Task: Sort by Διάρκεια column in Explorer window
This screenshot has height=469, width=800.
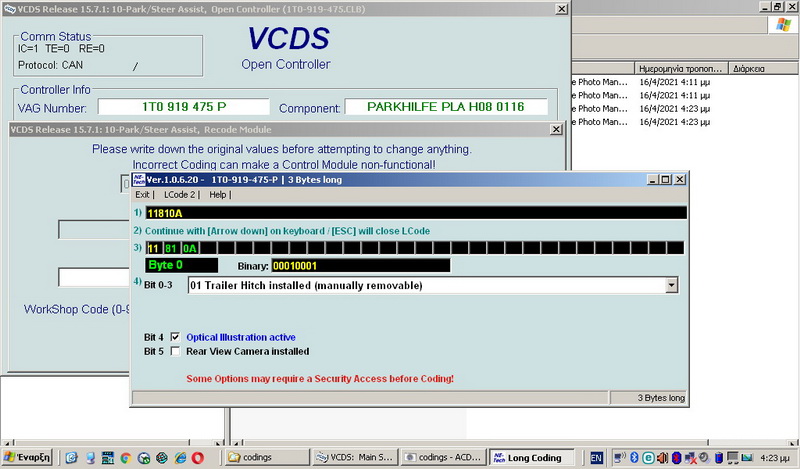Action: (764, 68)
